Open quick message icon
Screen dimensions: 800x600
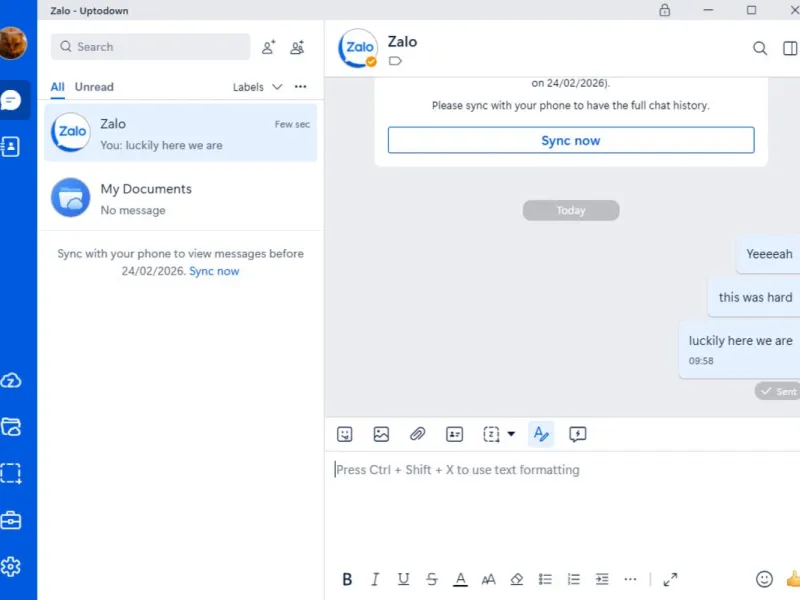tap(578, 434)
